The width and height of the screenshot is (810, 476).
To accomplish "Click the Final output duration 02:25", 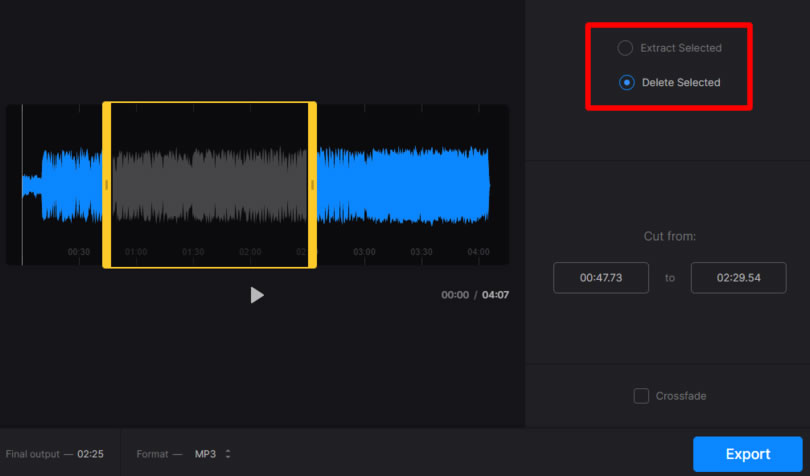I will [90, 454].
